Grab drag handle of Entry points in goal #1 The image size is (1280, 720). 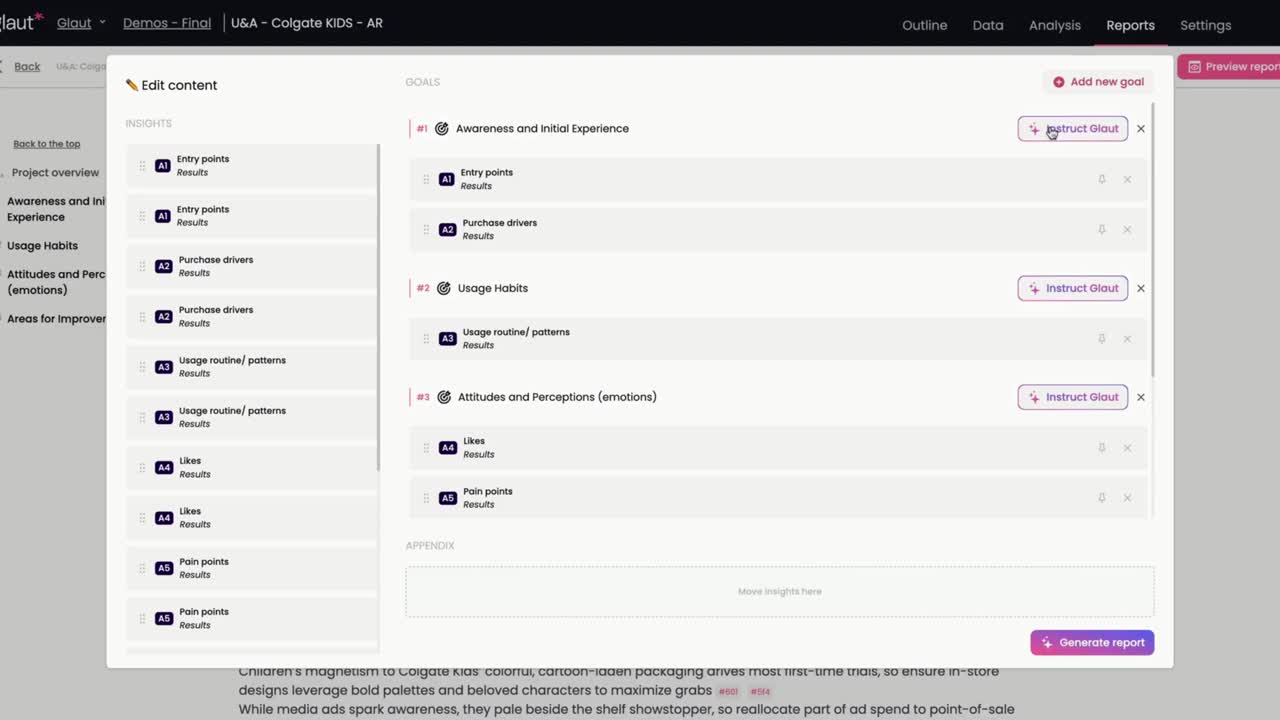[426, 179]
